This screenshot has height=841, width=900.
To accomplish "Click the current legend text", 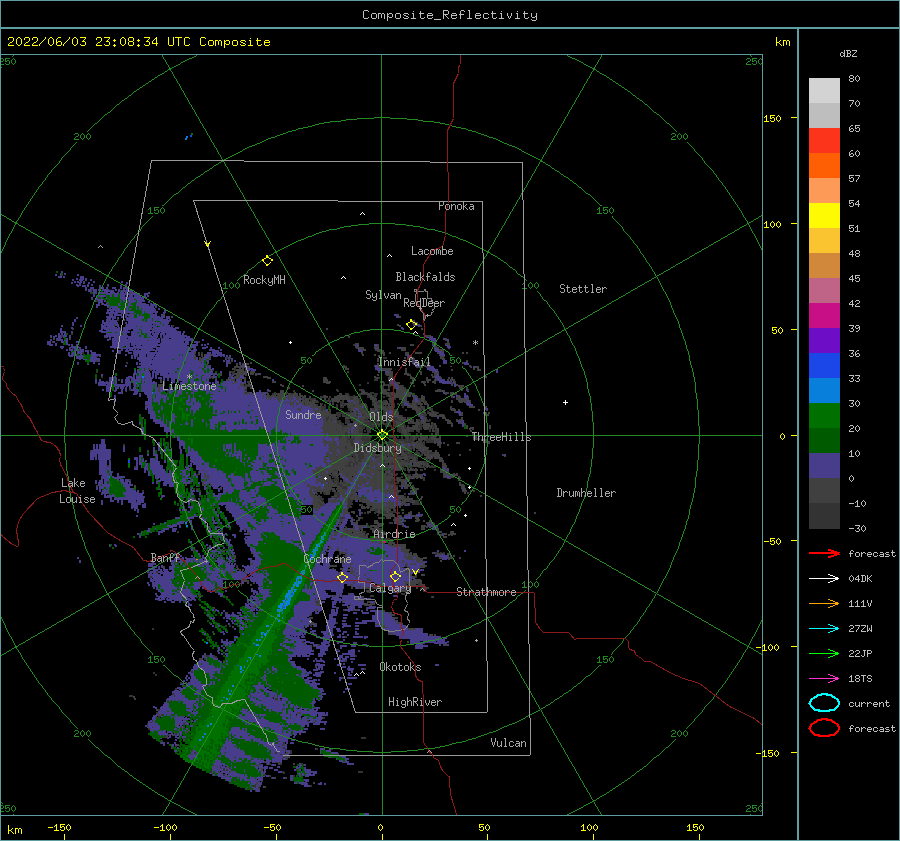I will (x=869, y=703).
